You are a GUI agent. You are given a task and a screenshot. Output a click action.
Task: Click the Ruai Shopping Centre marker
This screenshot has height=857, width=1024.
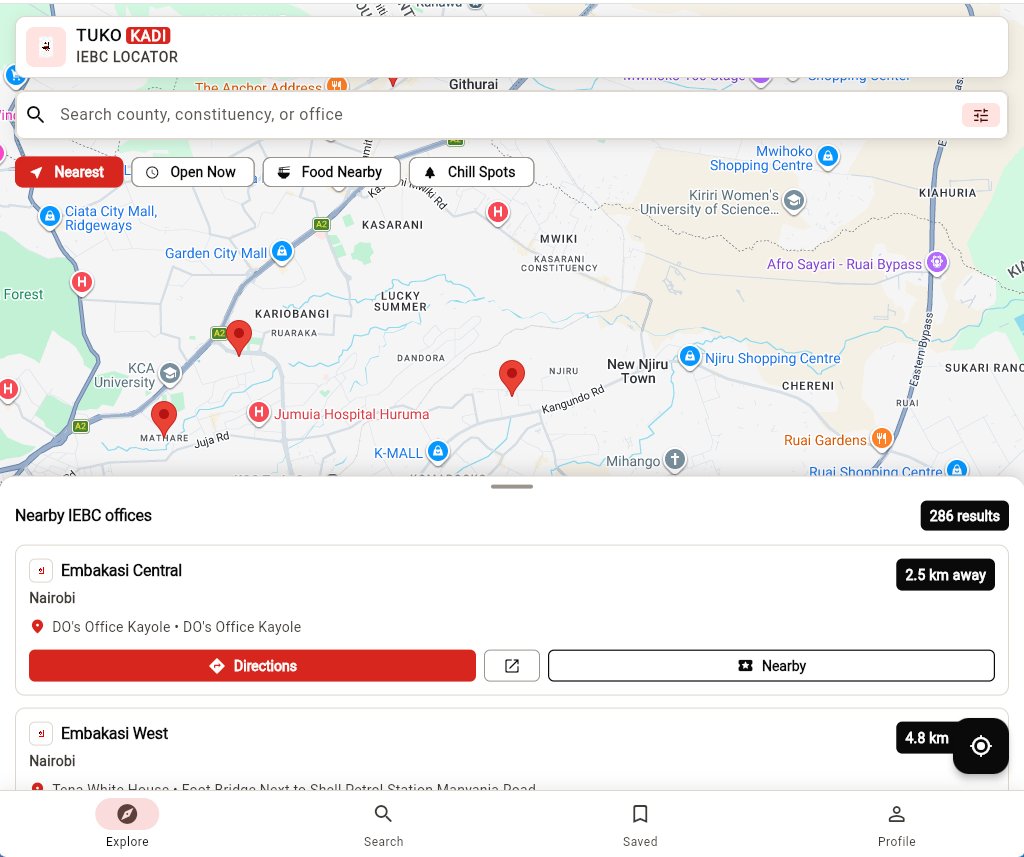[x=957, y=468]
